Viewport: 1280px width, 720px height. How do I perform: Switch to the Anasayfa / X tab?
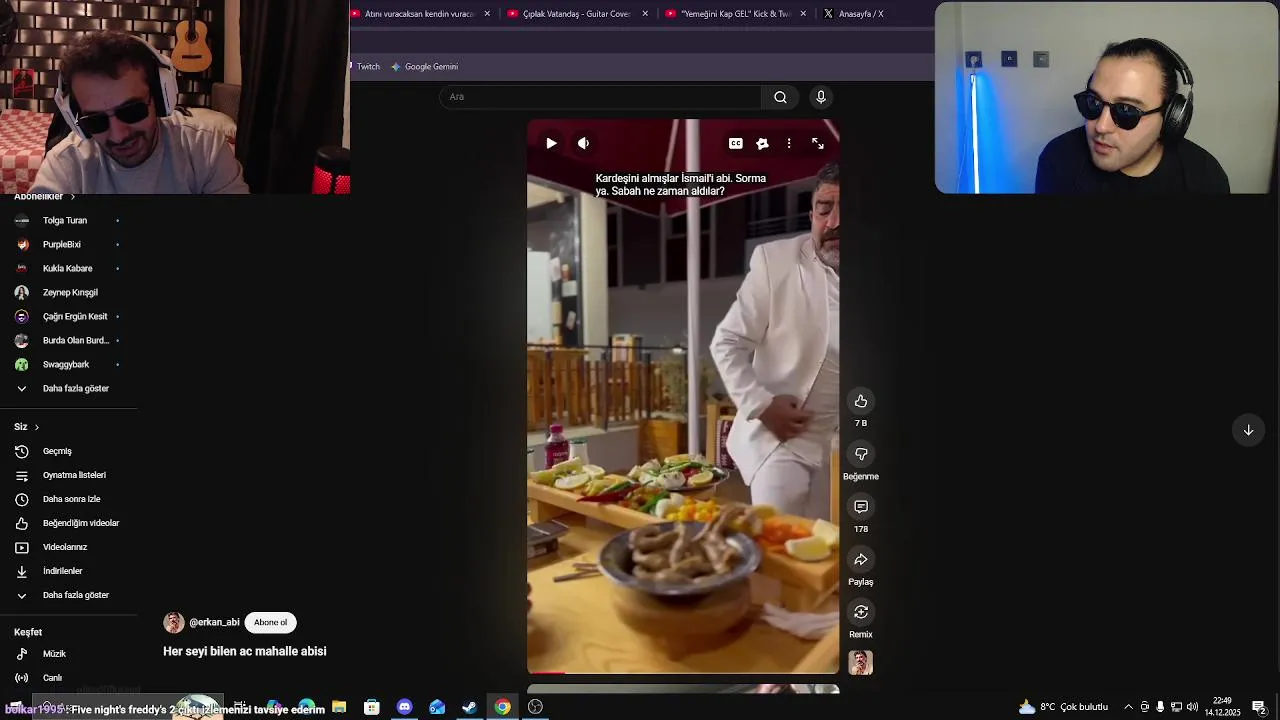[x=861, y=14]
